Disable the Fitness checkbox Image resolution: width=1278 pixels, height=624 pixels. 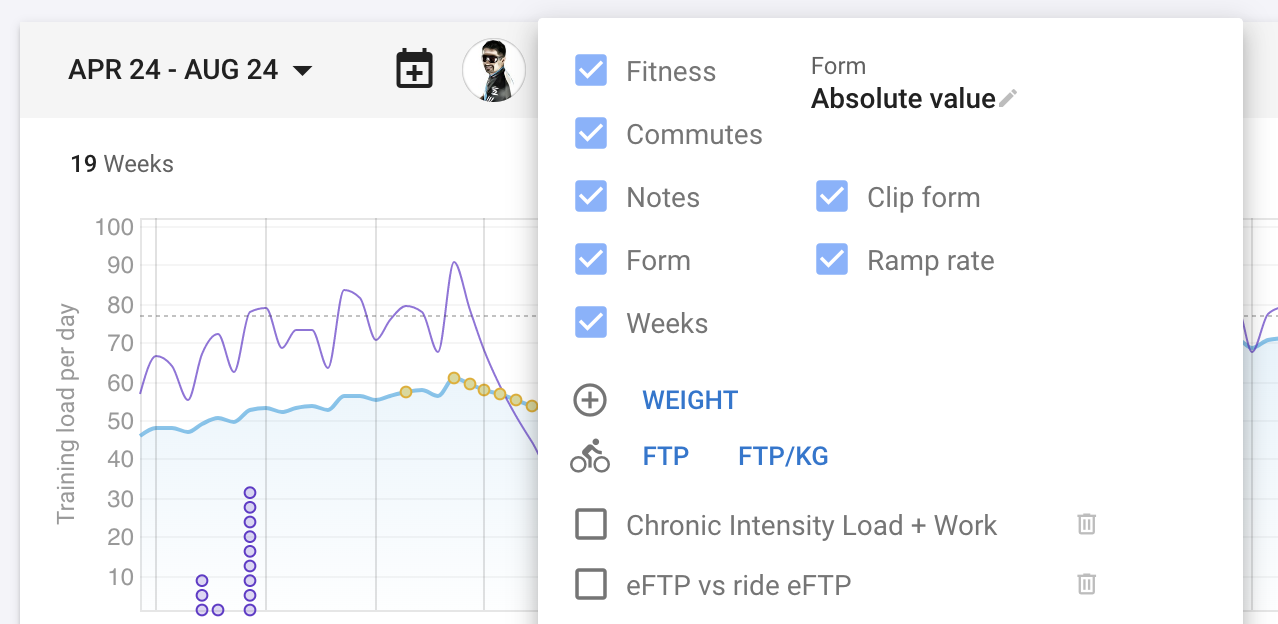pyautogui.click(x=591, y=70)
